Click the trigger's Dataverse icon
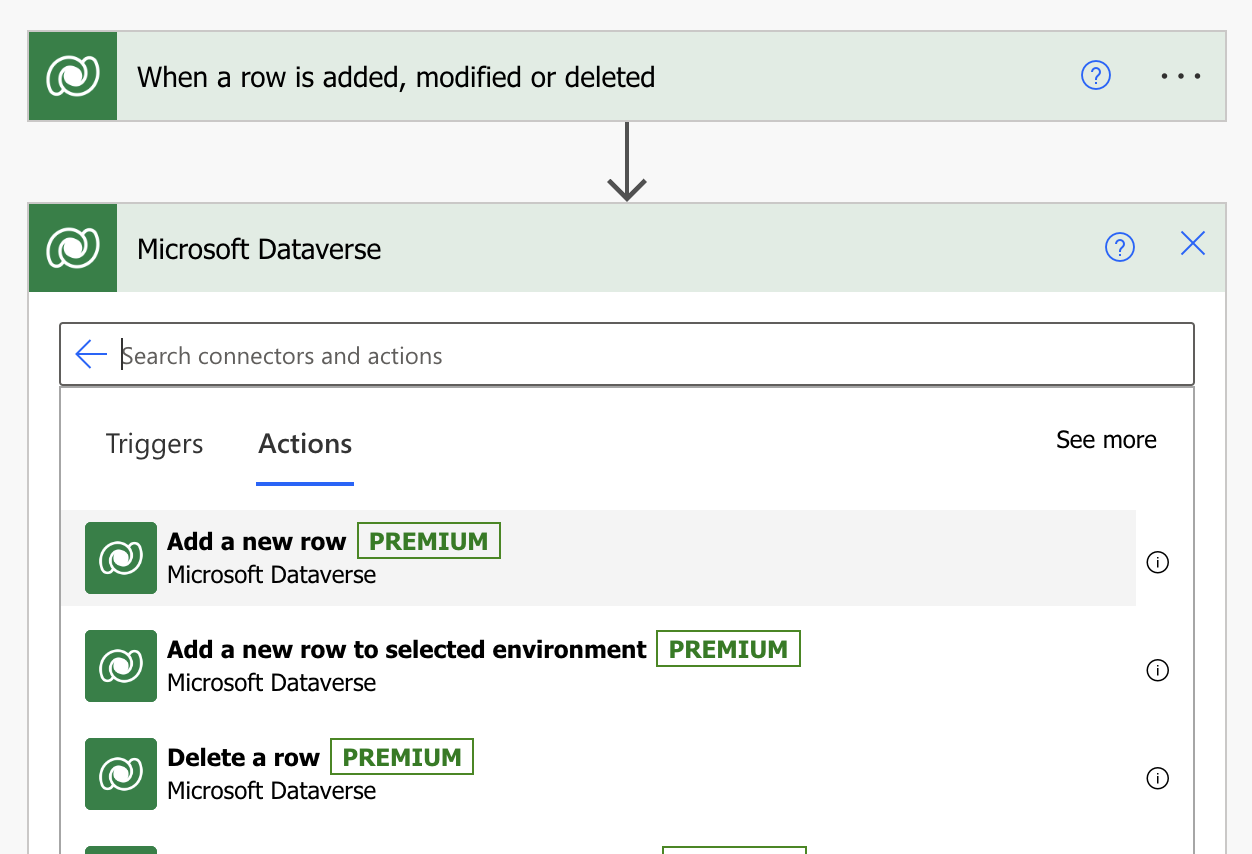This screenshot has height=854, width=1252. (73, 77)
